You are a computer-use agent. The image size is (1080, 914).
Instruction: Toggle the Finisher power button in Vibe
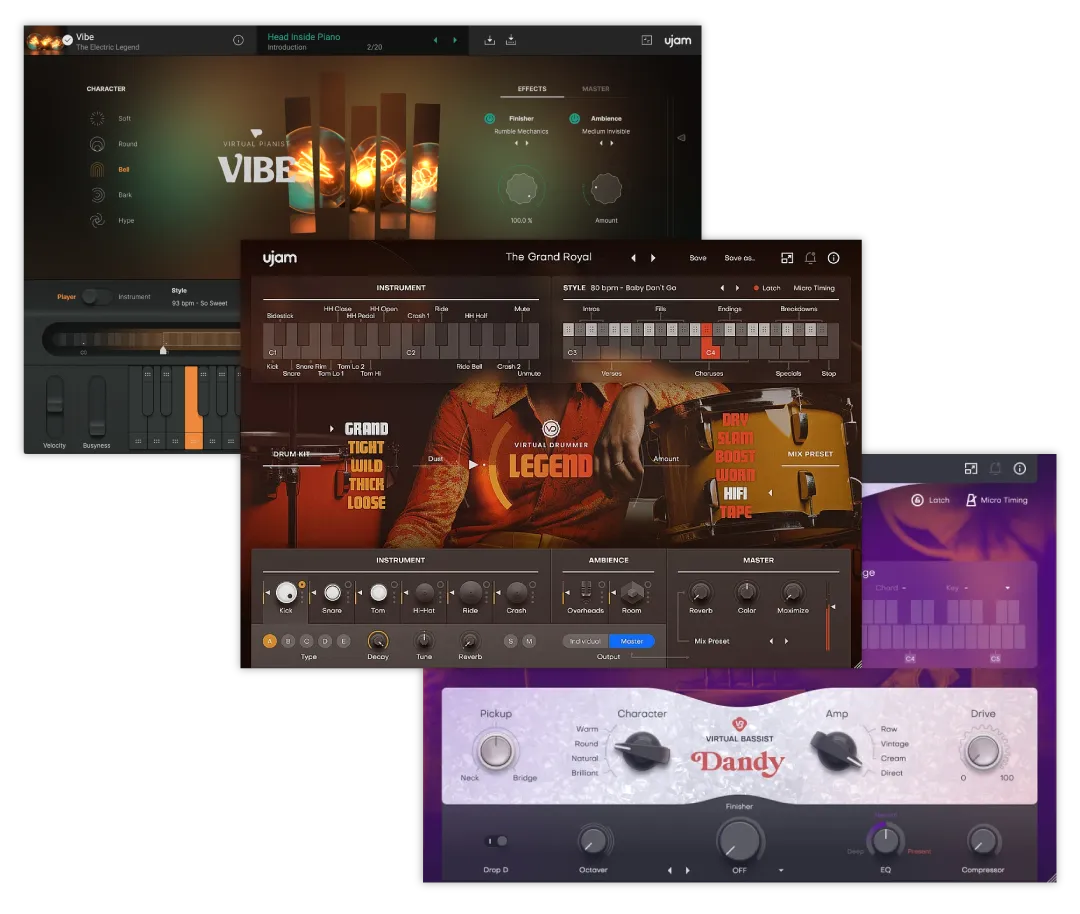coord(490,118)
